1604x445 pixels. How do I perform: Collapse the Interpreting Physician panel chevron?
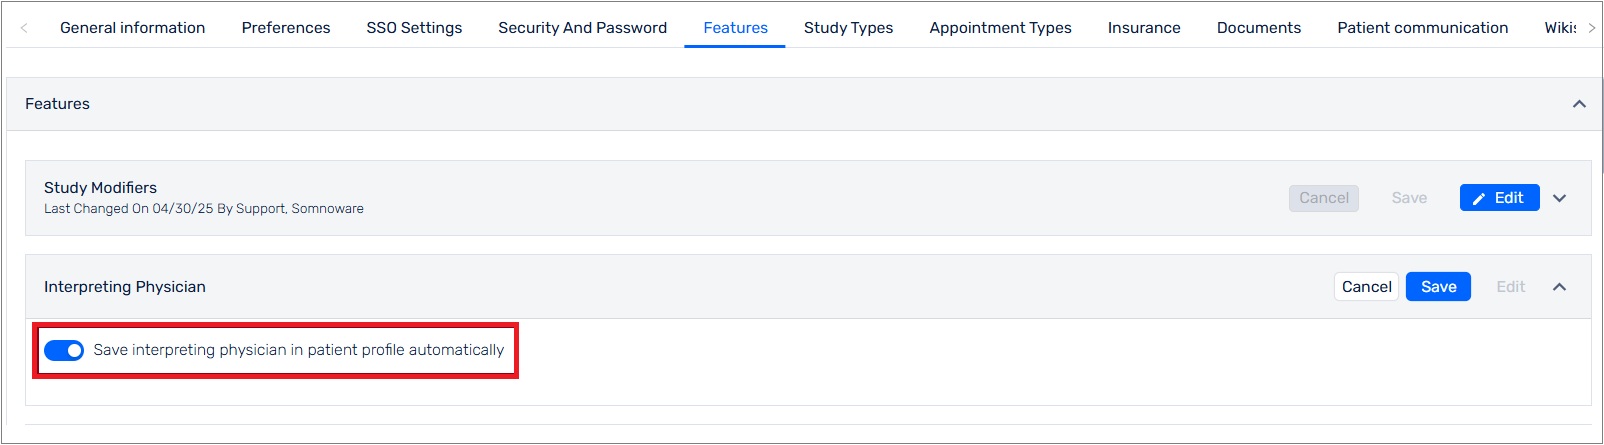[x=1559, y=287]
